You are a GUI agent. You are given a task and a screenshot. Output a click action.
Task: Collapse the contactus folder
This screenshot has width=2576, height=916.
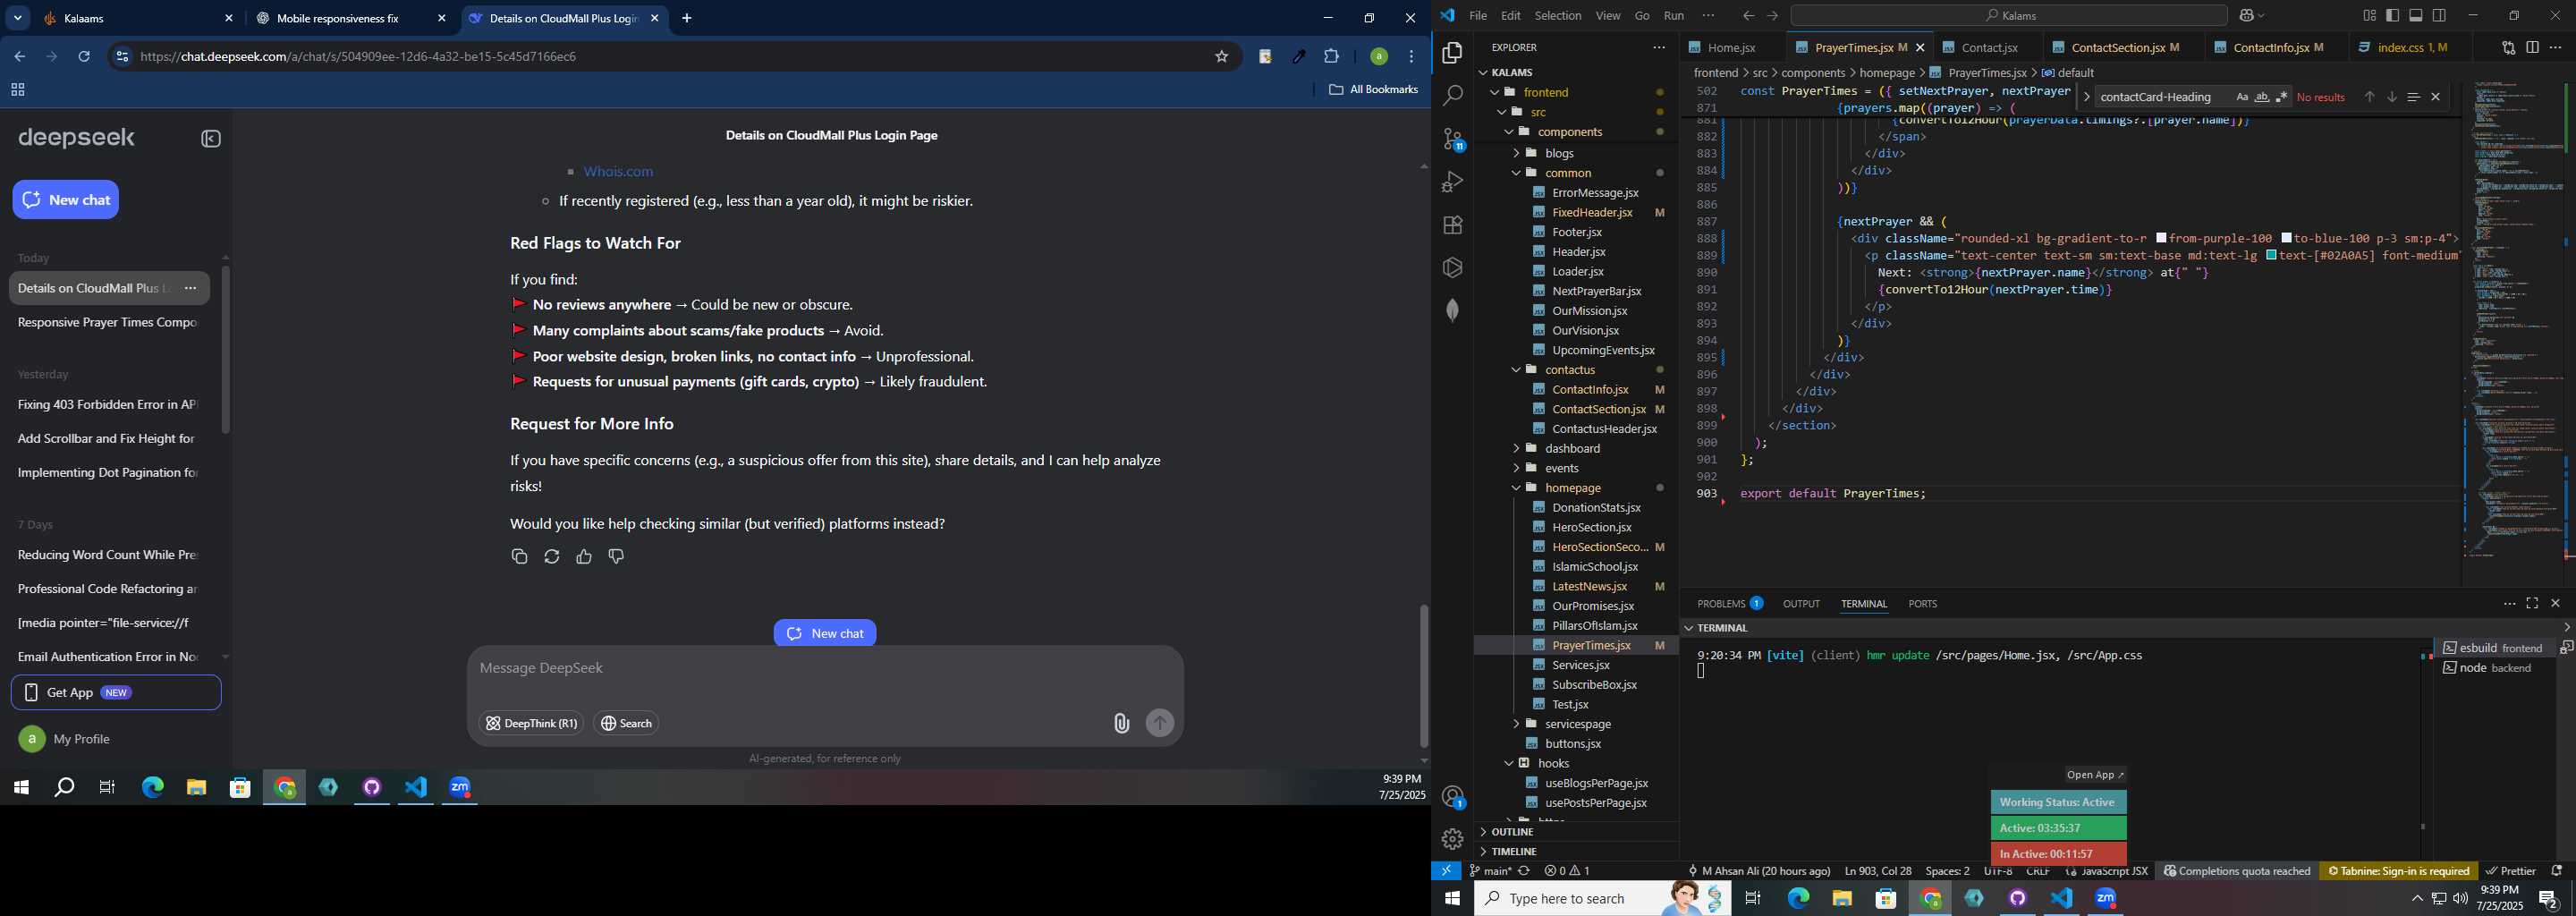1516,370
